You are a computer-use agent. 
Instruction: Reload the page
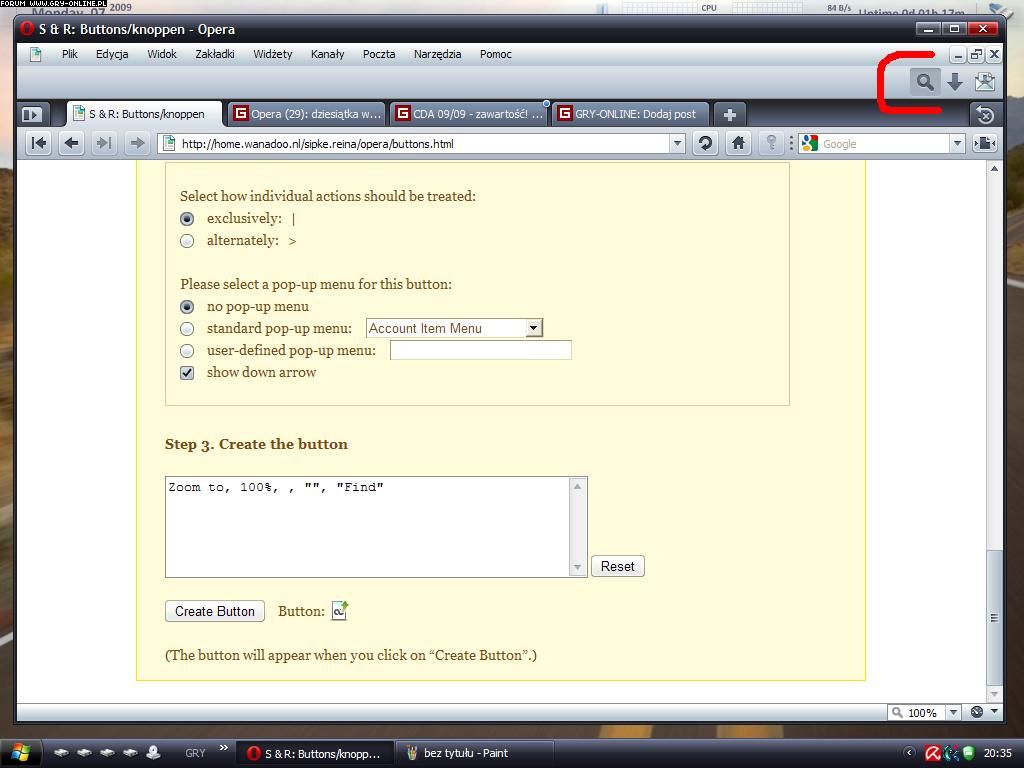pyautogui.click(x=705, y=143)
